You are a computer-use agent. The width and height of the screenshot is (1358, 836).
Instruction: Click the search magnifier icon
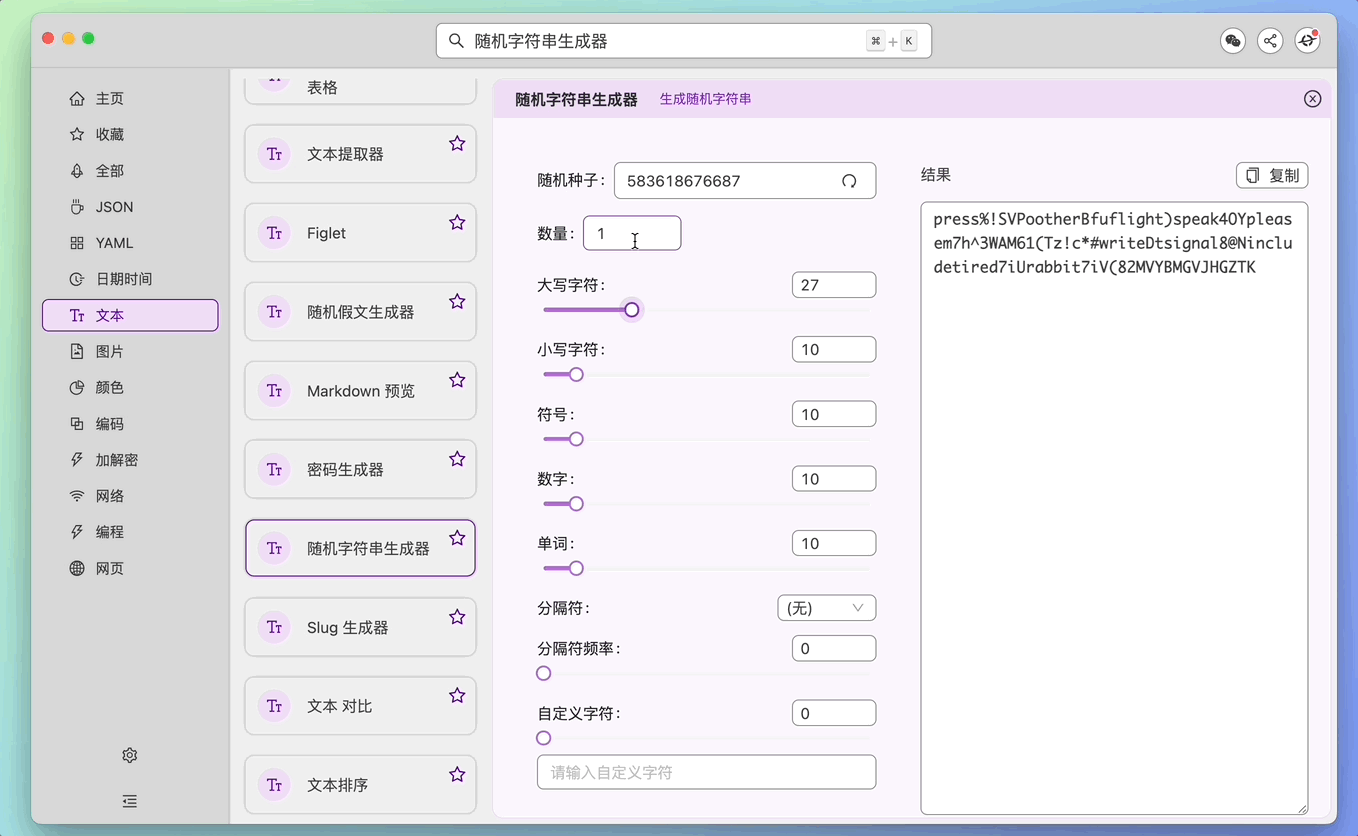coord(456,41)
